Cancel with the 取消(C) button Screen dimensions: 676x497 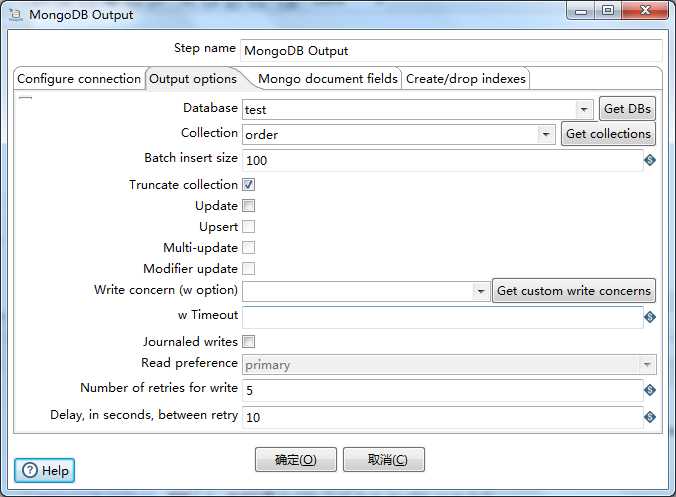(x=384, y=459)
